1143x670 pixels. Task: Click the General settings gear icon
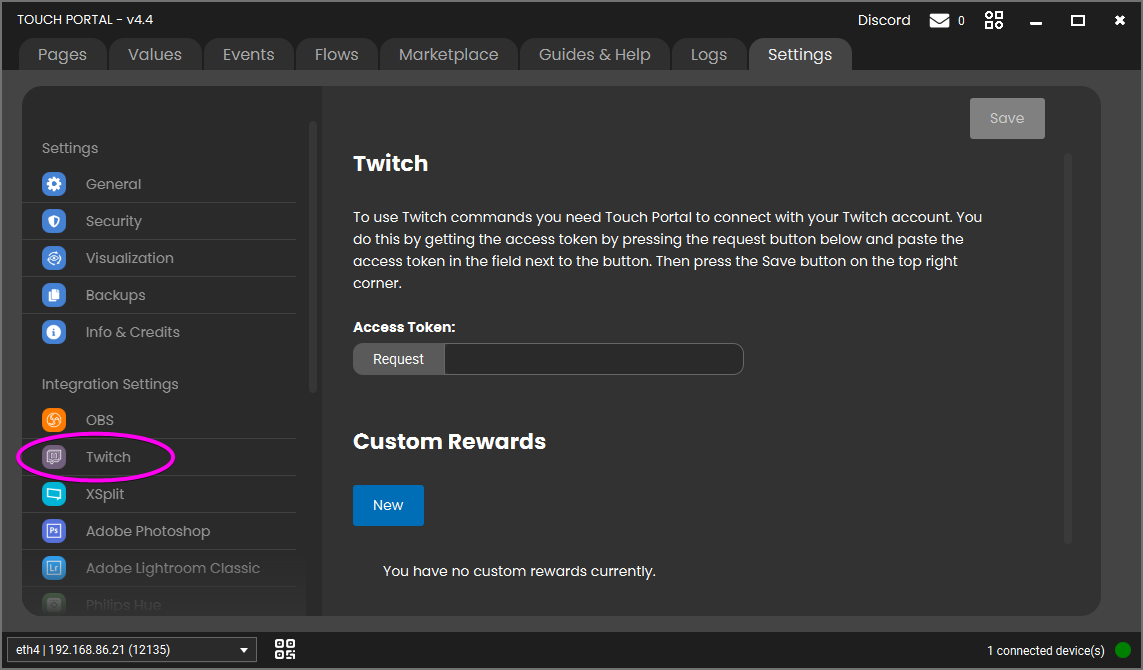pos(54,184)
